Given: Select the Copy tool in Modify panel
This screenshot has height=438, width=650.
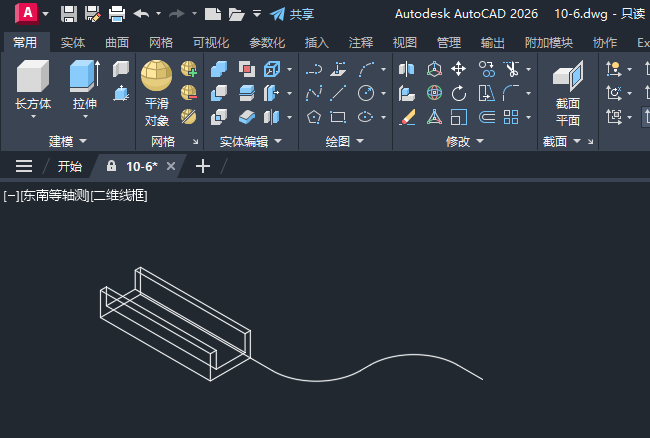Looking at the screenshot, I should tap(486, 69).
